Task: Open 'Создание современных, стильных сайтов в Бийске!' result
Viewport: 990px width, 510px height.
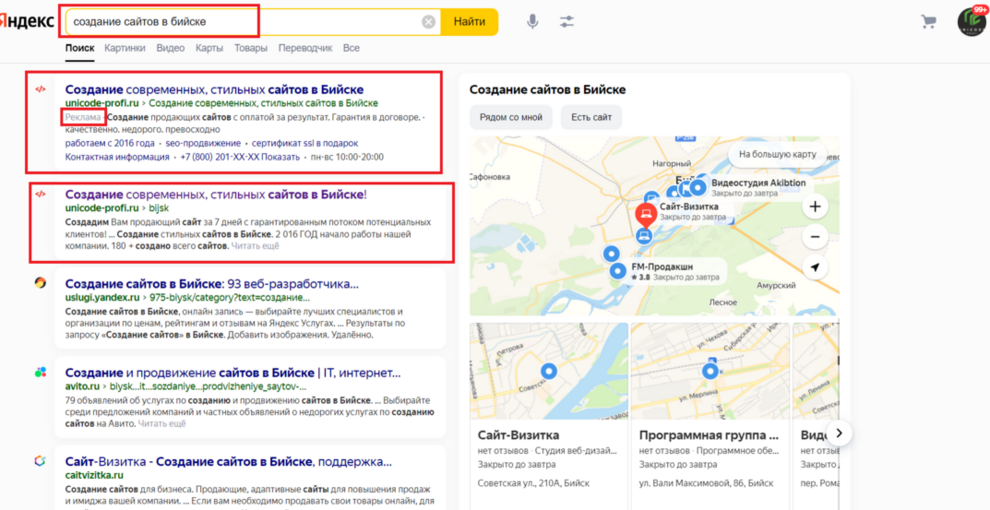Action: tap(216, 194)
